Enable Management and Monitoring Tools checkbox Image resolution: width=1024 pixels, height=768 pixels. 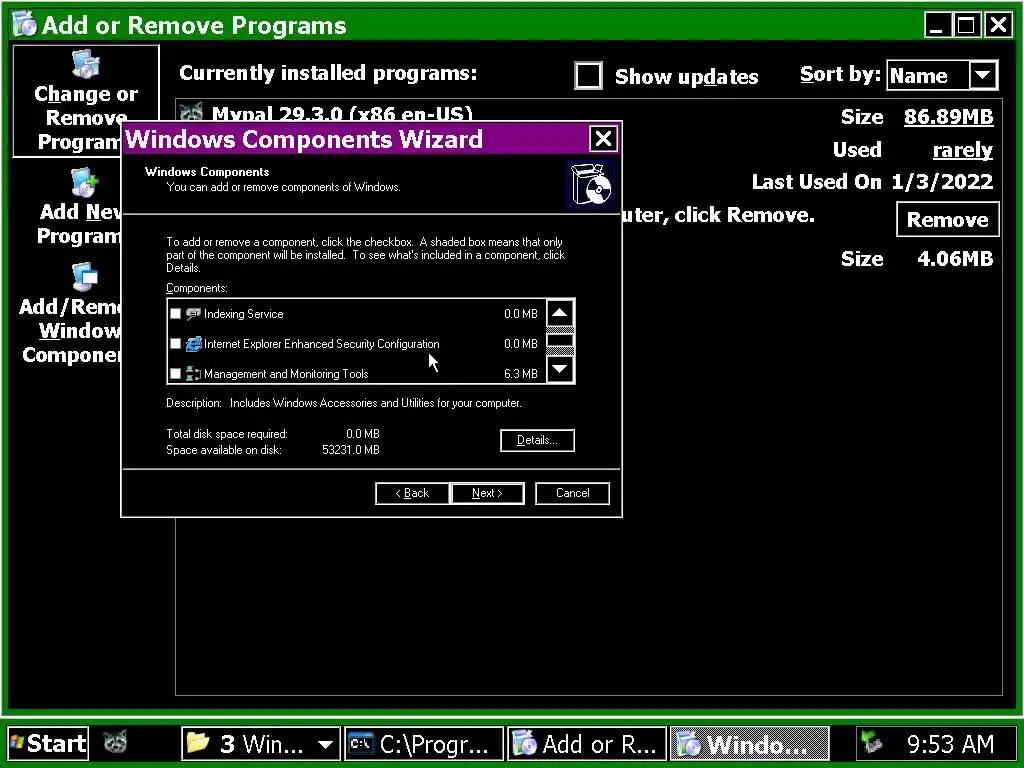click(x=175, y=374)
